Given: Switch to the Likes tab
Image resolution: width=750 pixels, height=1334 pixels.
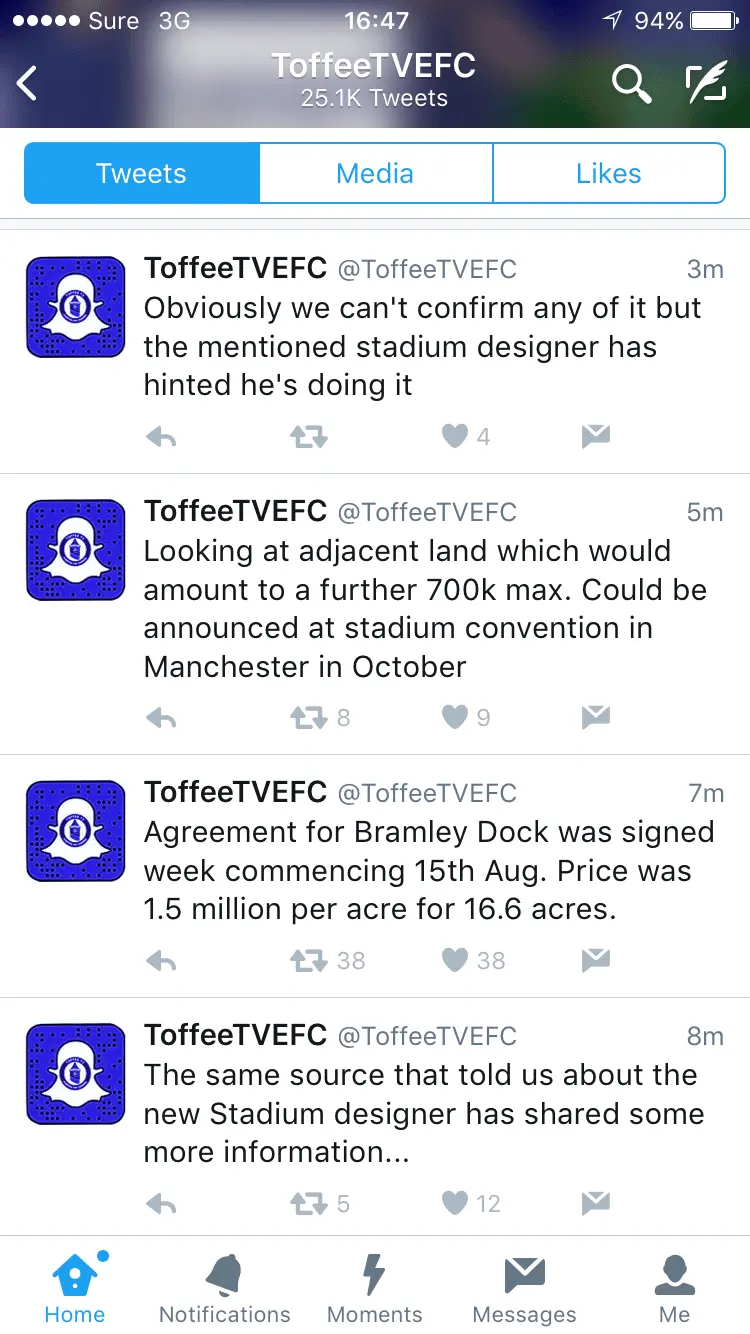Looking at the screenshot, I should coord(608,173).
